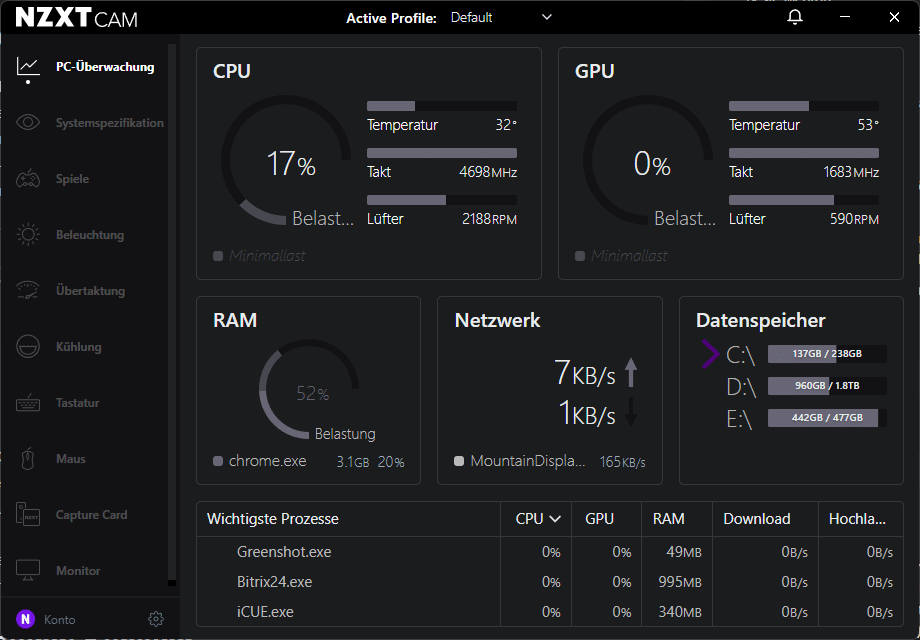Switch to the PC-Überwachung tab

104,67
